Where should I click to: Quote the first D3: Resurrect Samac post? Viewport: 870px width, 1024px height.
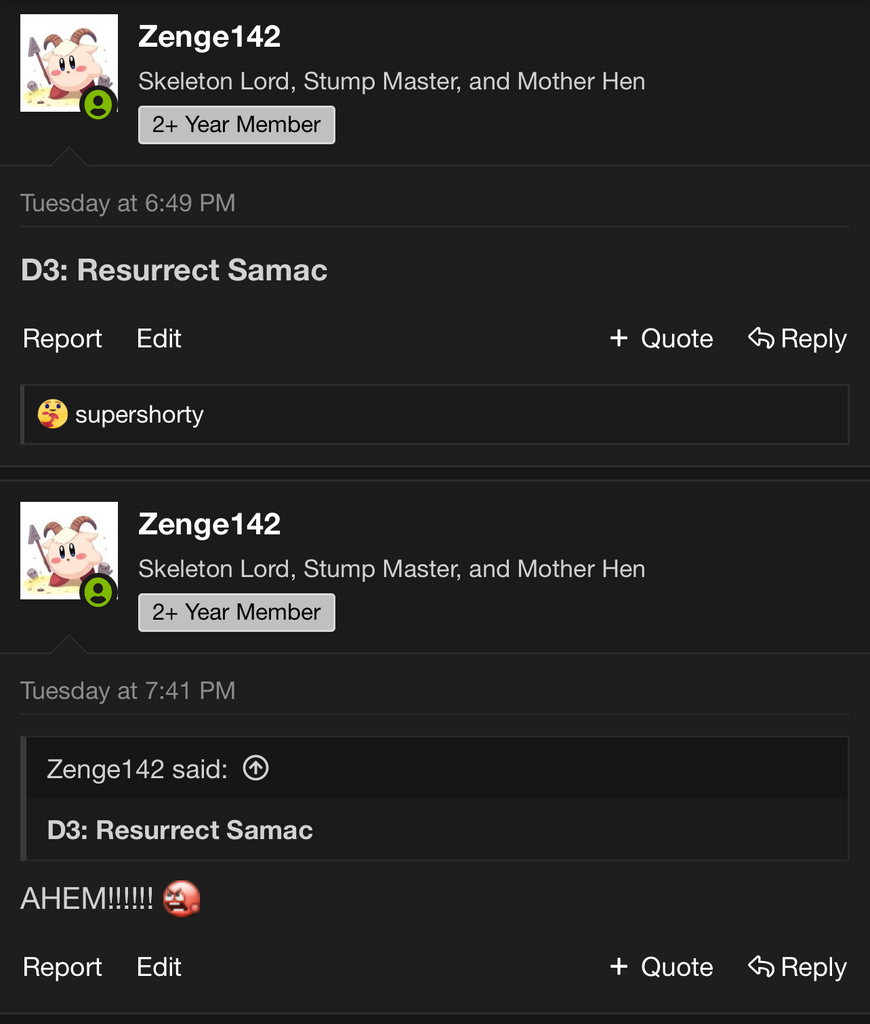click(x=661, y=339)
